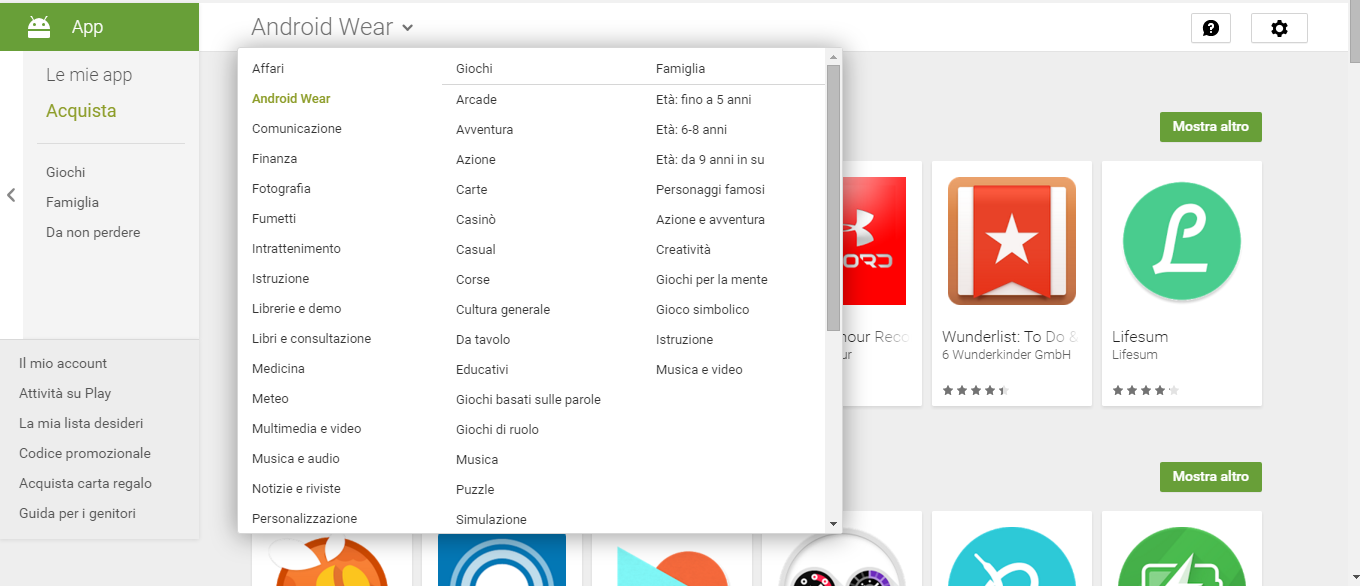Open Istruzione in the Famiglia column
1360x586 pixels.
tap(684, 340)
